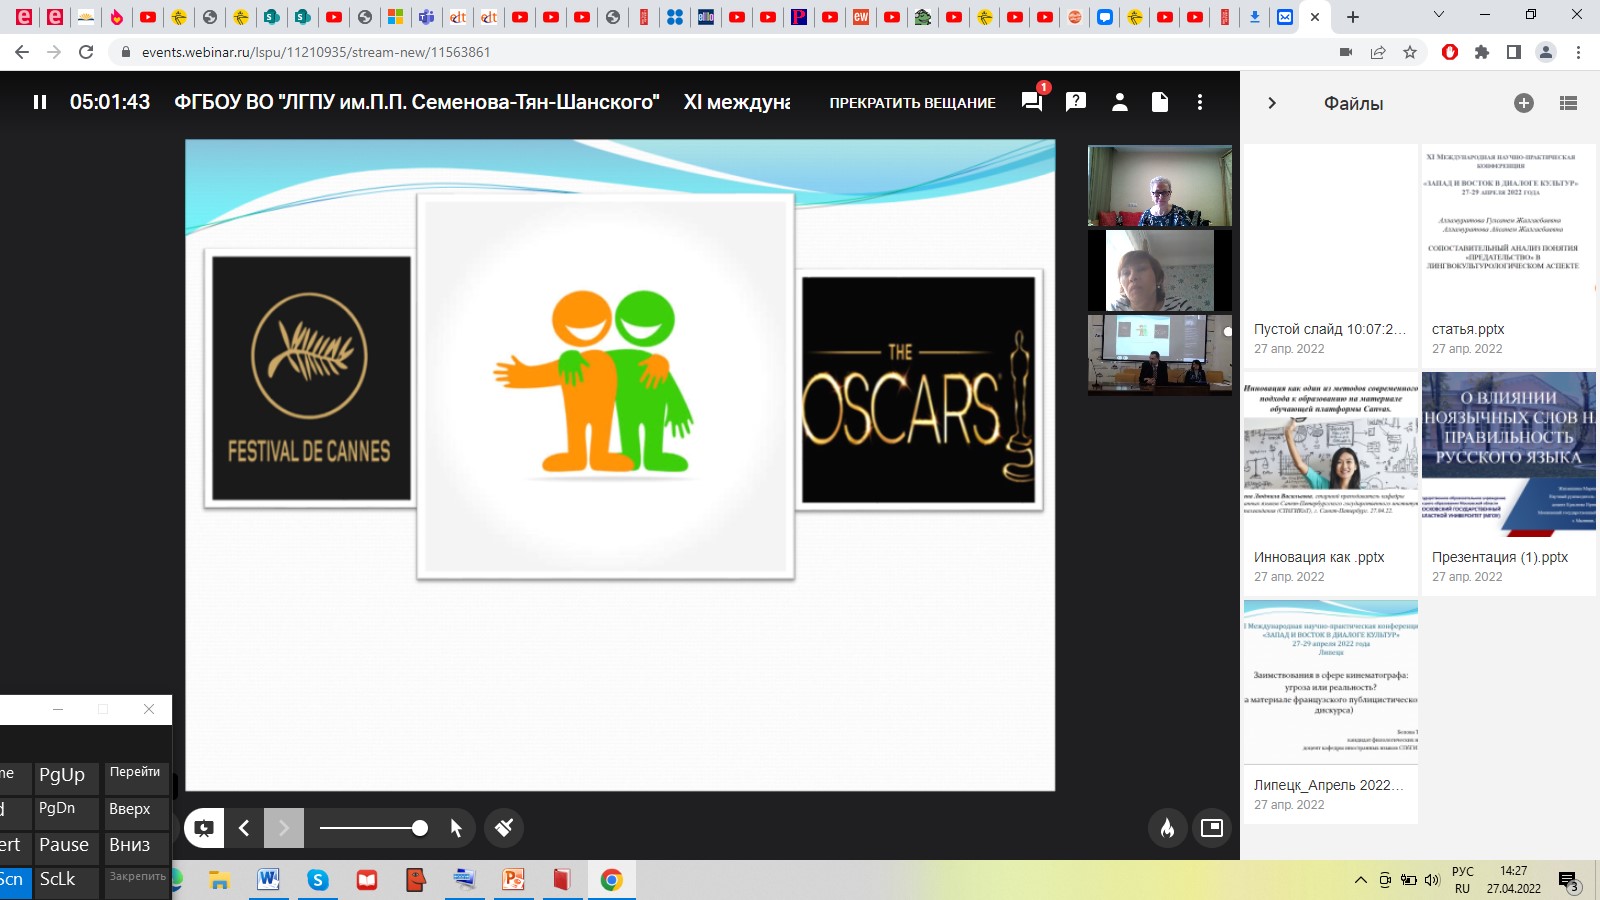
Task: Clear drawings with the brush icon
Action: pos(504,828)
